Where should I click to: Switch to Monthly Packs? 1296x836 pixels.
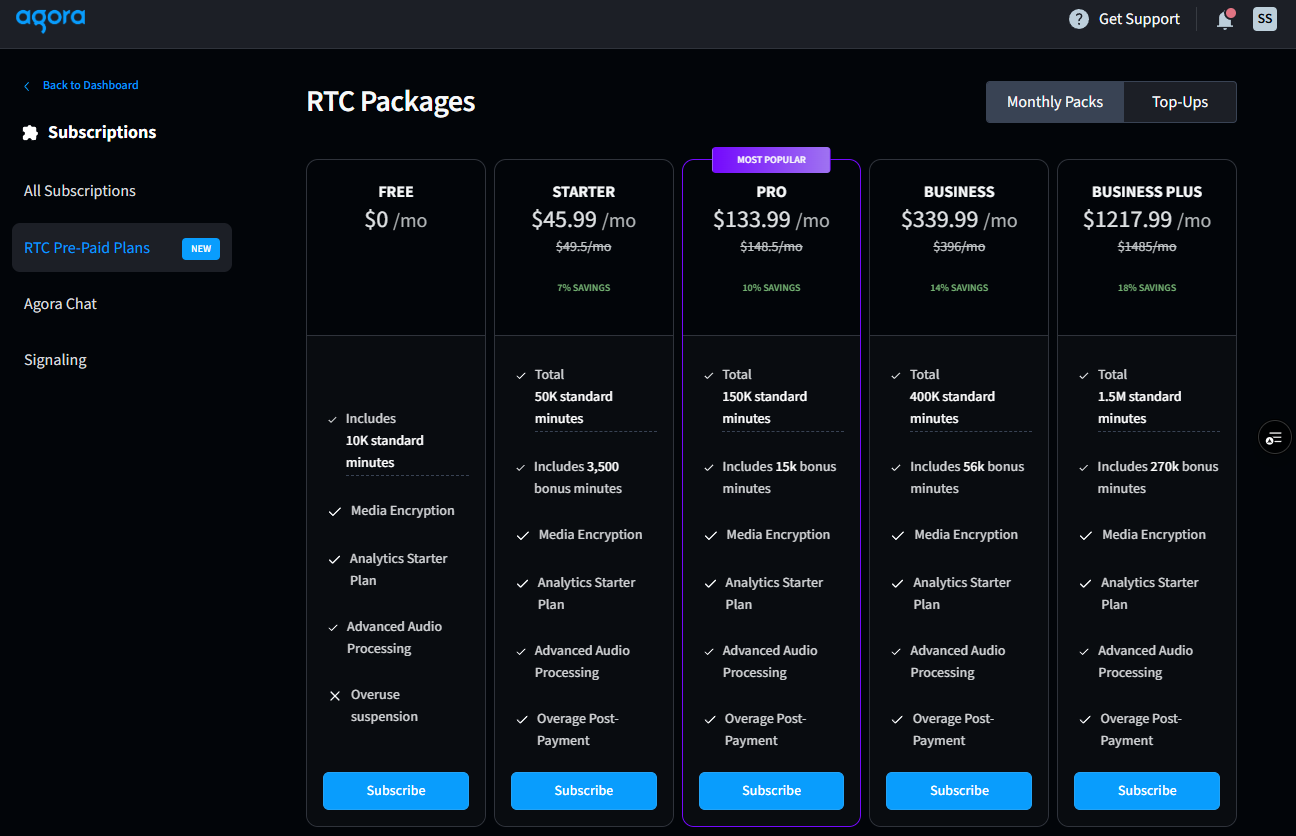(1055, 102)
